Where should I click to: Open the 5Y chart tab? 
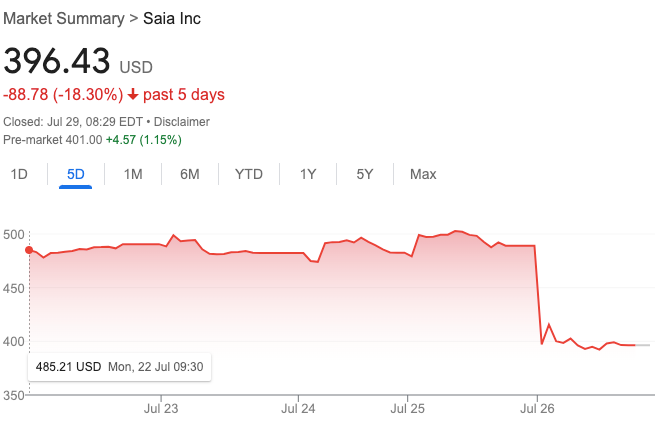(365, 174)
